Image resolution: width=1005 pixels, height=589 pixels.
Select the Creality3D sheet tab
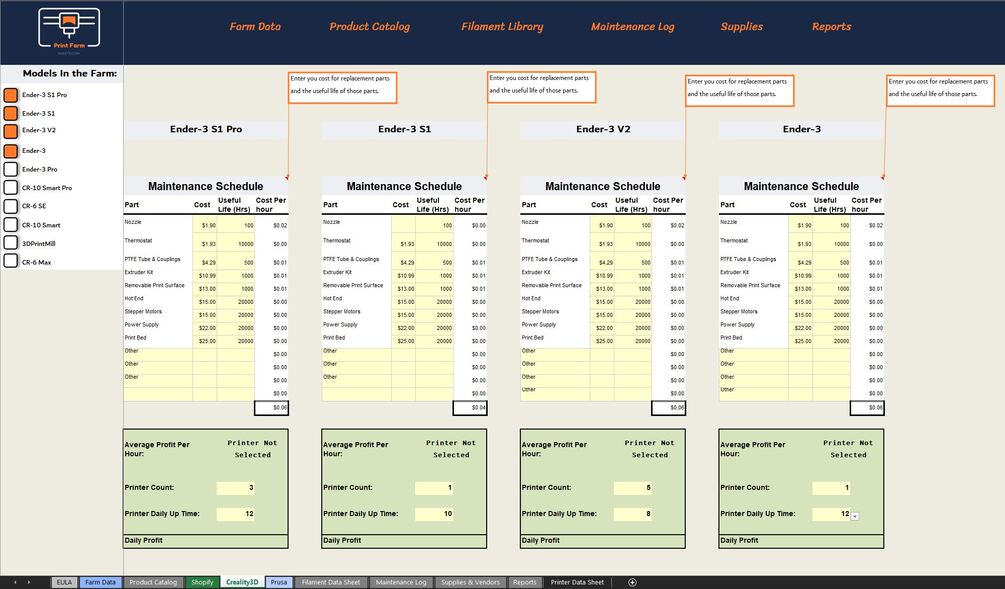coord(242,582)
